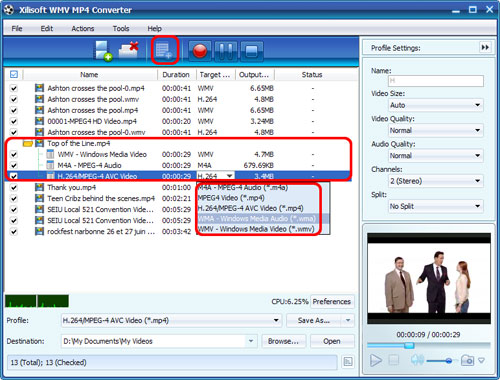Open the Split dropdown
The height and width of the screenshot is (380, 500).
tap(436, 206)
